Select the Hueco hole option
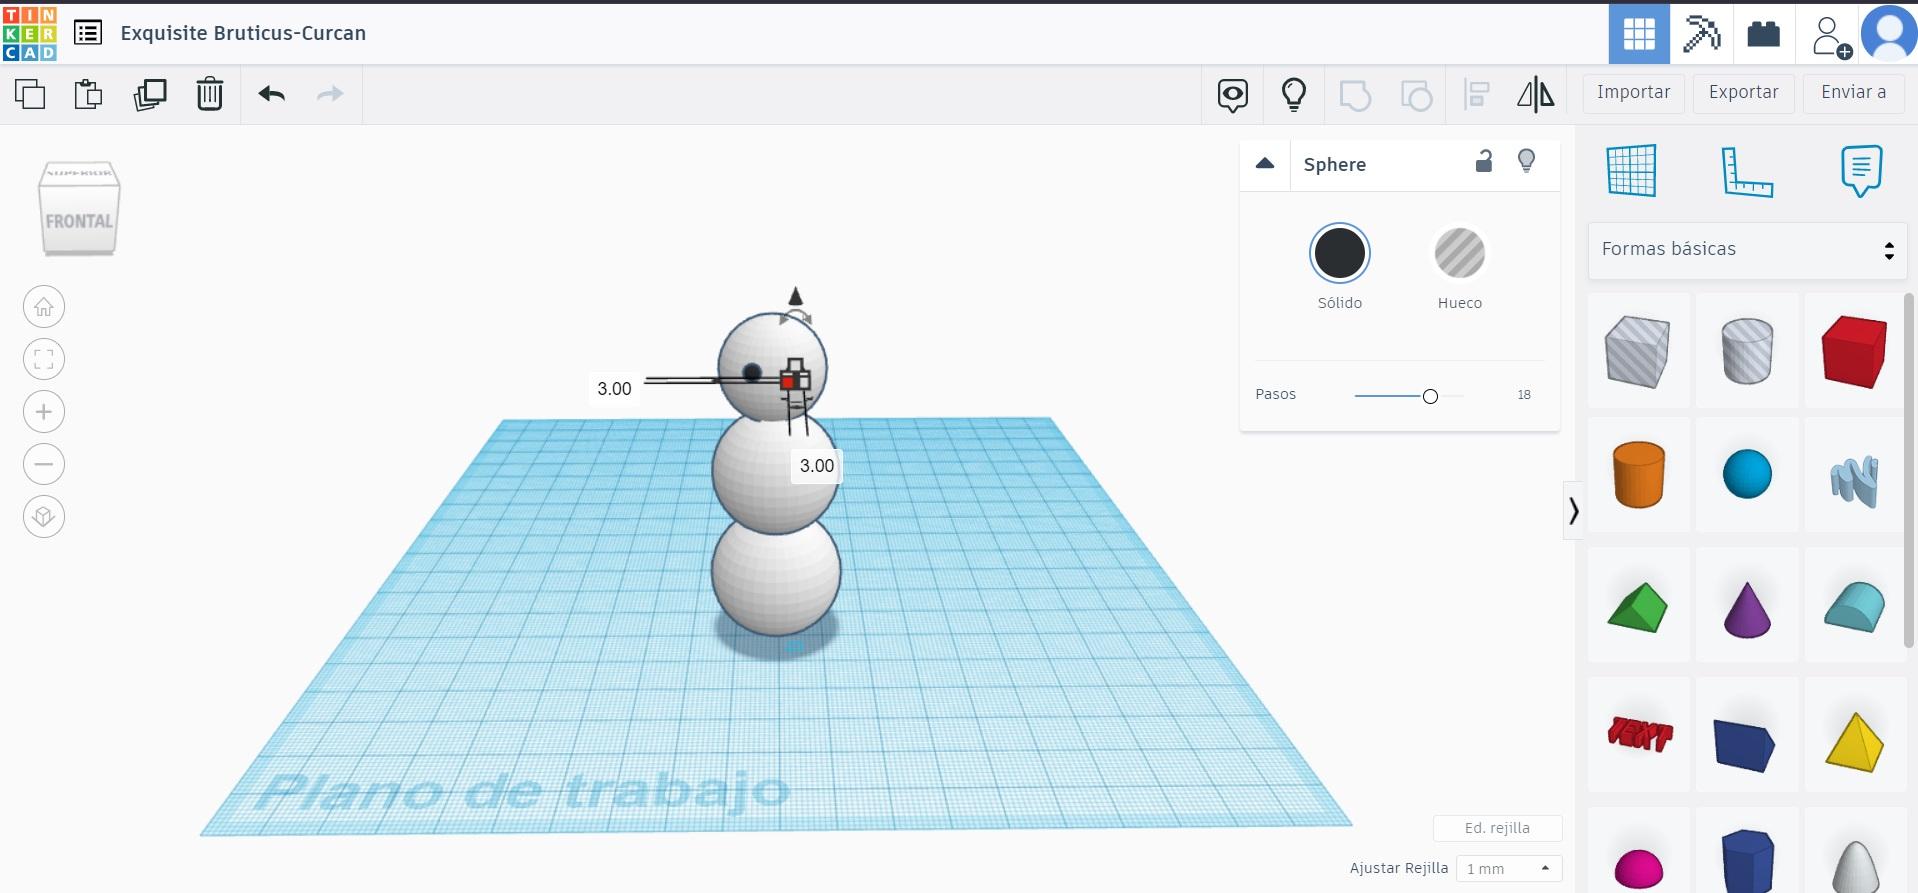Viewport: 1918px width, 893px height. pyautogui.click(x=1460, y=253)
